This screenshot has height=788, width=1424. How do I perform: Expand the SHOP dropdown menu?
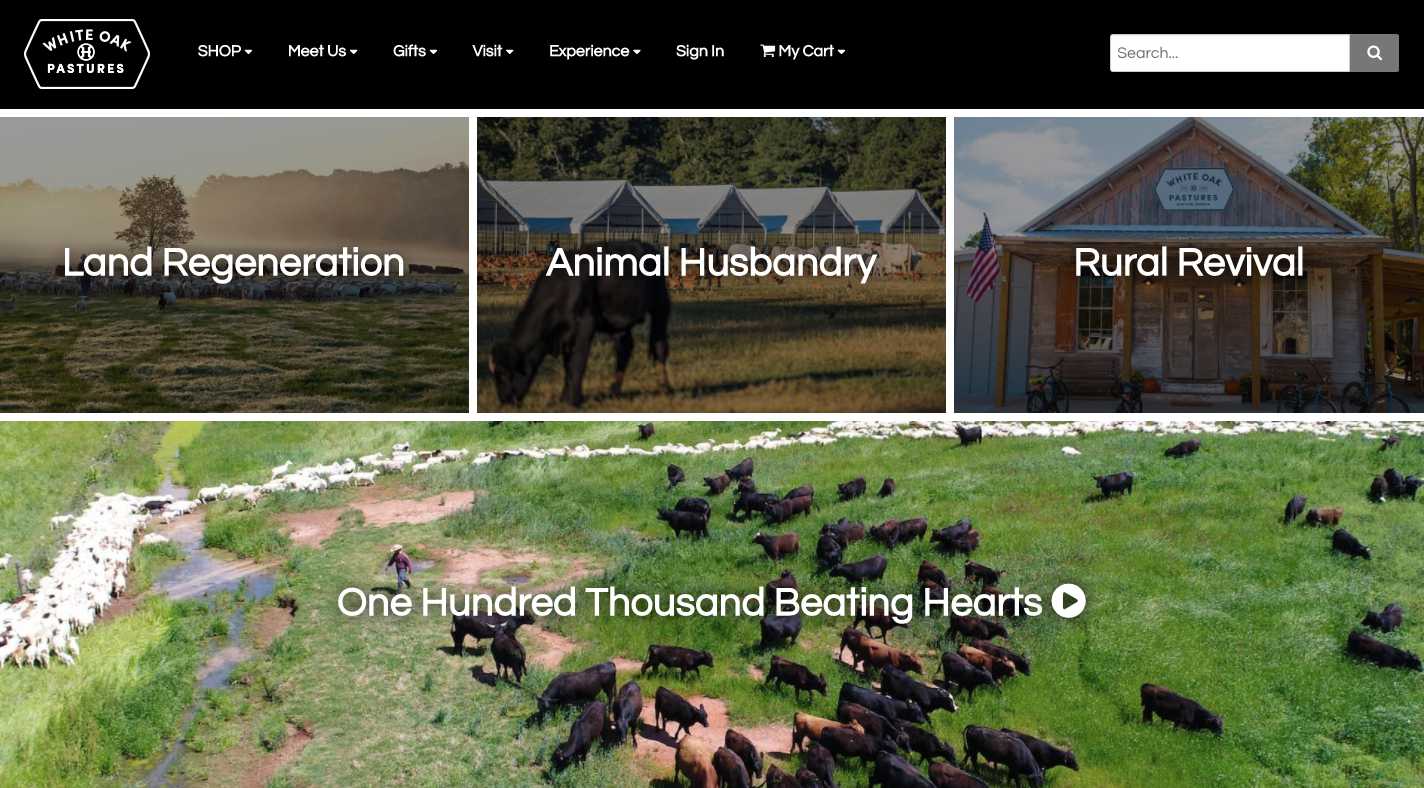tap(225, 51)
